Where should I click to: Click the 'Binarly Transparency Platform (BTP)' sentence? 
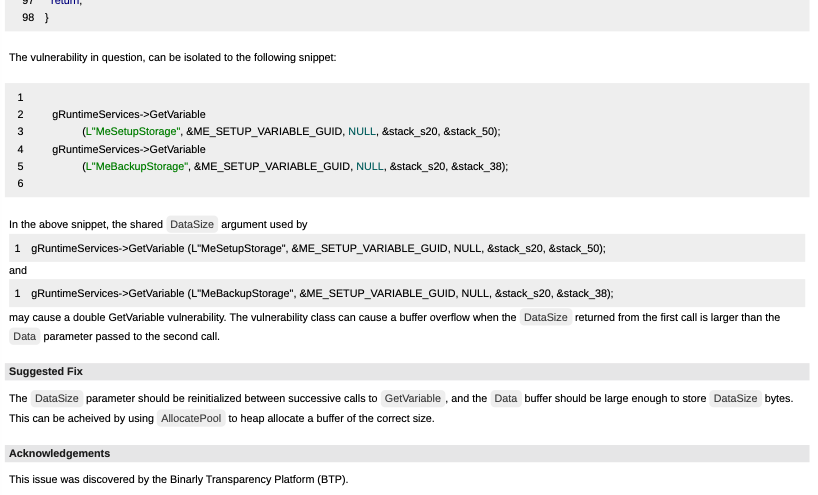[x=178, y=479]
